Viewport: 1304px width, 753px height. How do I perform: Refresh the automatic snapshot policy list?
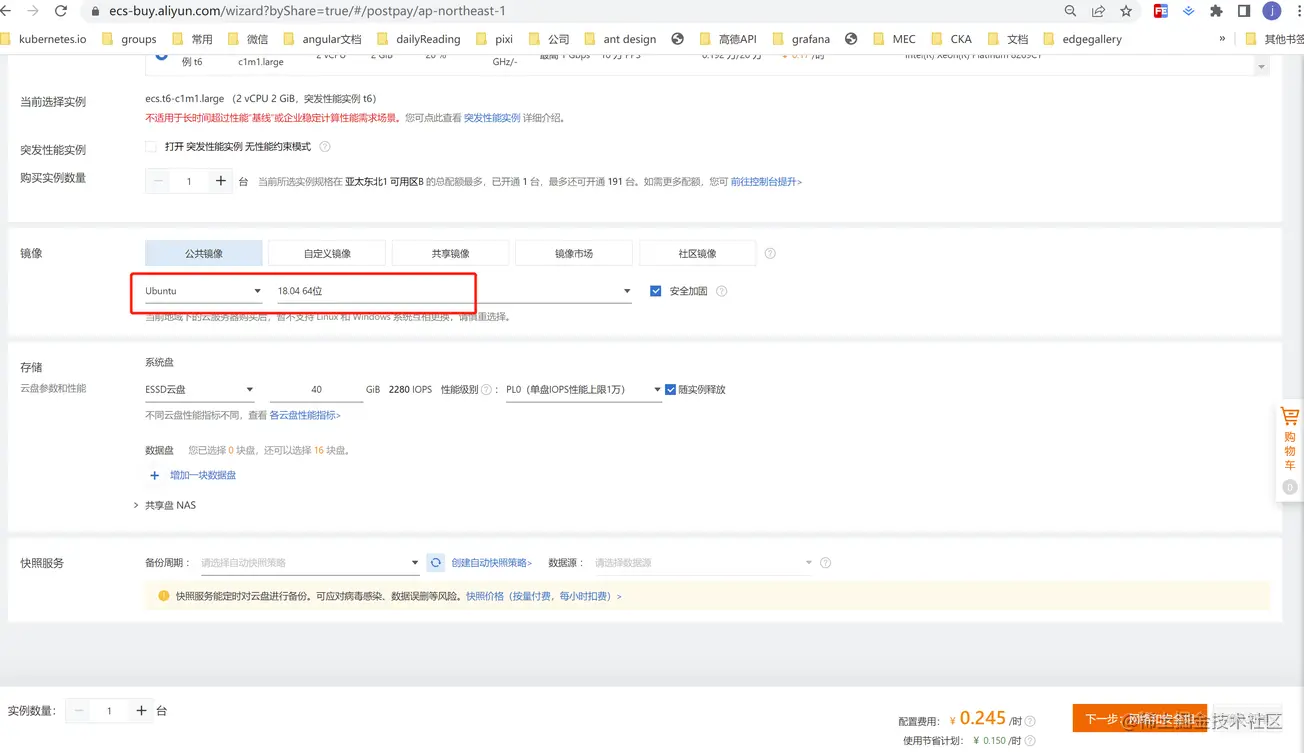pyautogui.click(x=436, y=563)
